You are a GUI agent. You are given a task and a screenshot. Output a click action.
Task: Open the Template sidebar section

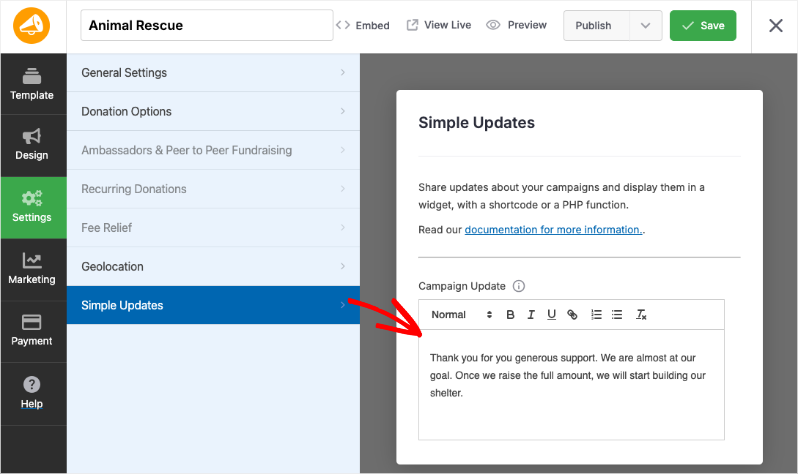[32, 84]
